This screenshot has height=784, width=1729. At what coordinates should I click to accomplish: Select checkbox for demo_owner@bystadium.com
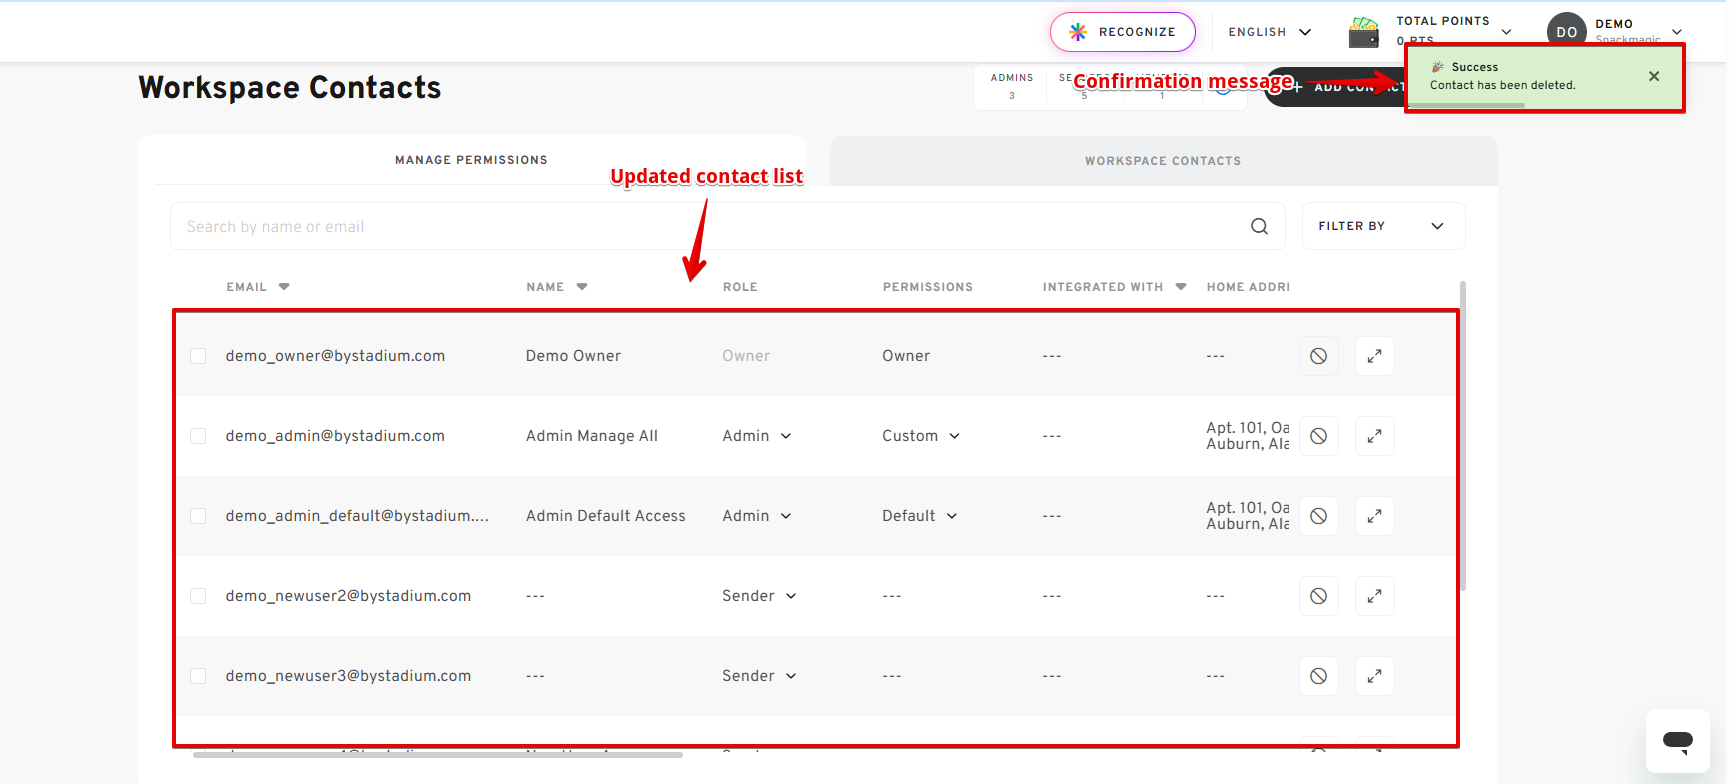[198, 356]
